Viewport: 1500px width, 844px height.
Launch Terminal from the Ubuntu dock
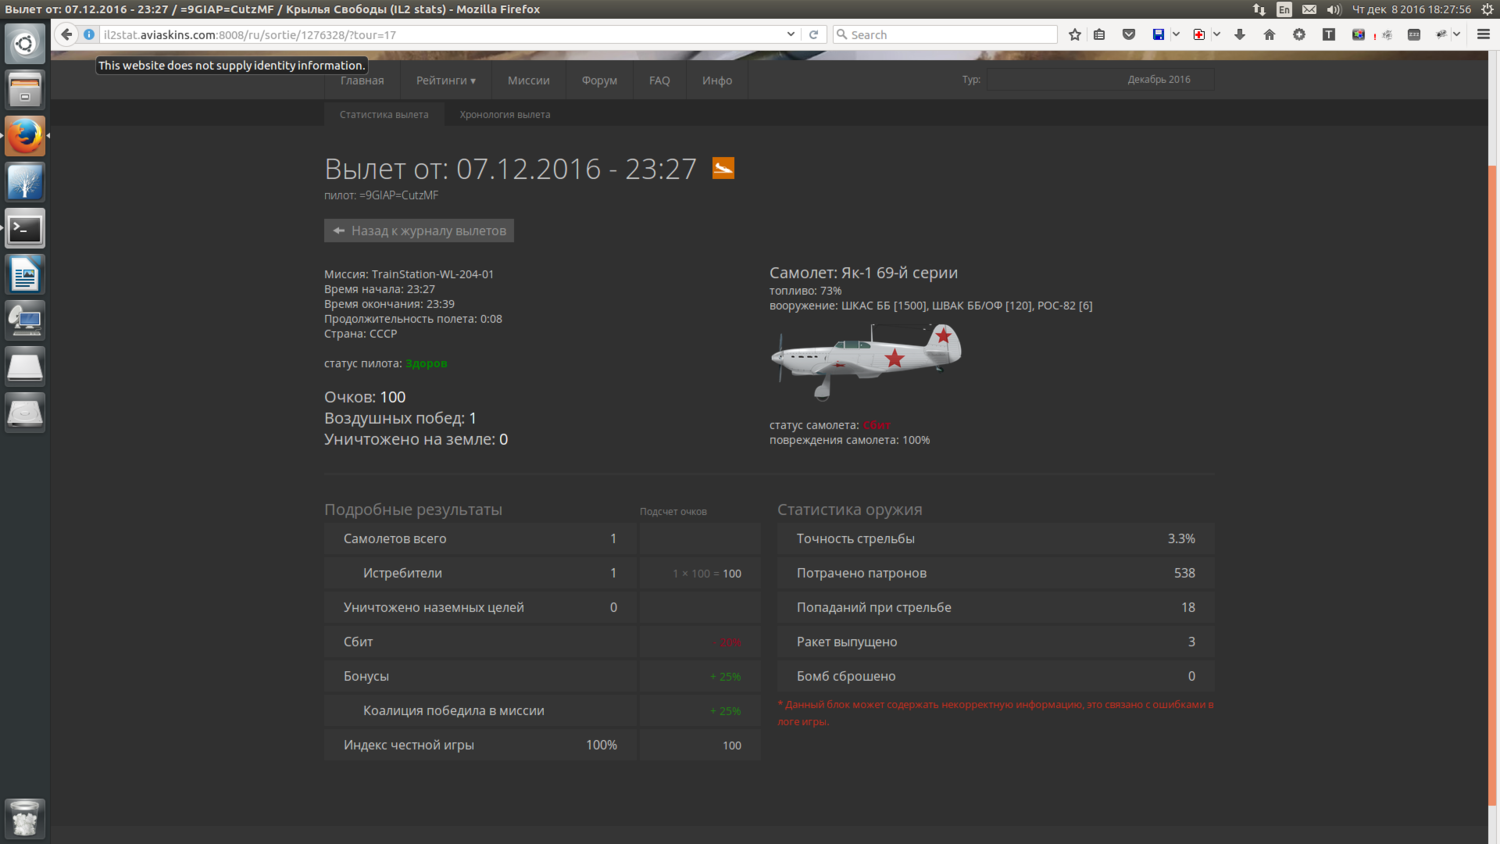point(25,228)
